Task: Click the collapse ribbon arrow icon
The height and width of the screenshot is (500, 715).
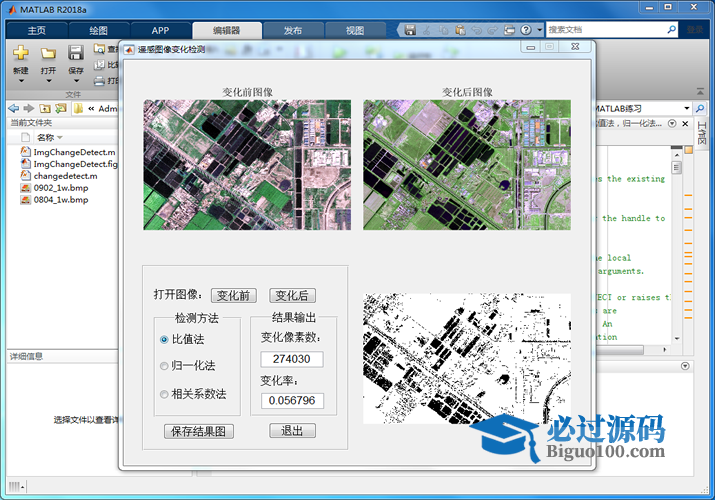Action: pos(700,92)
